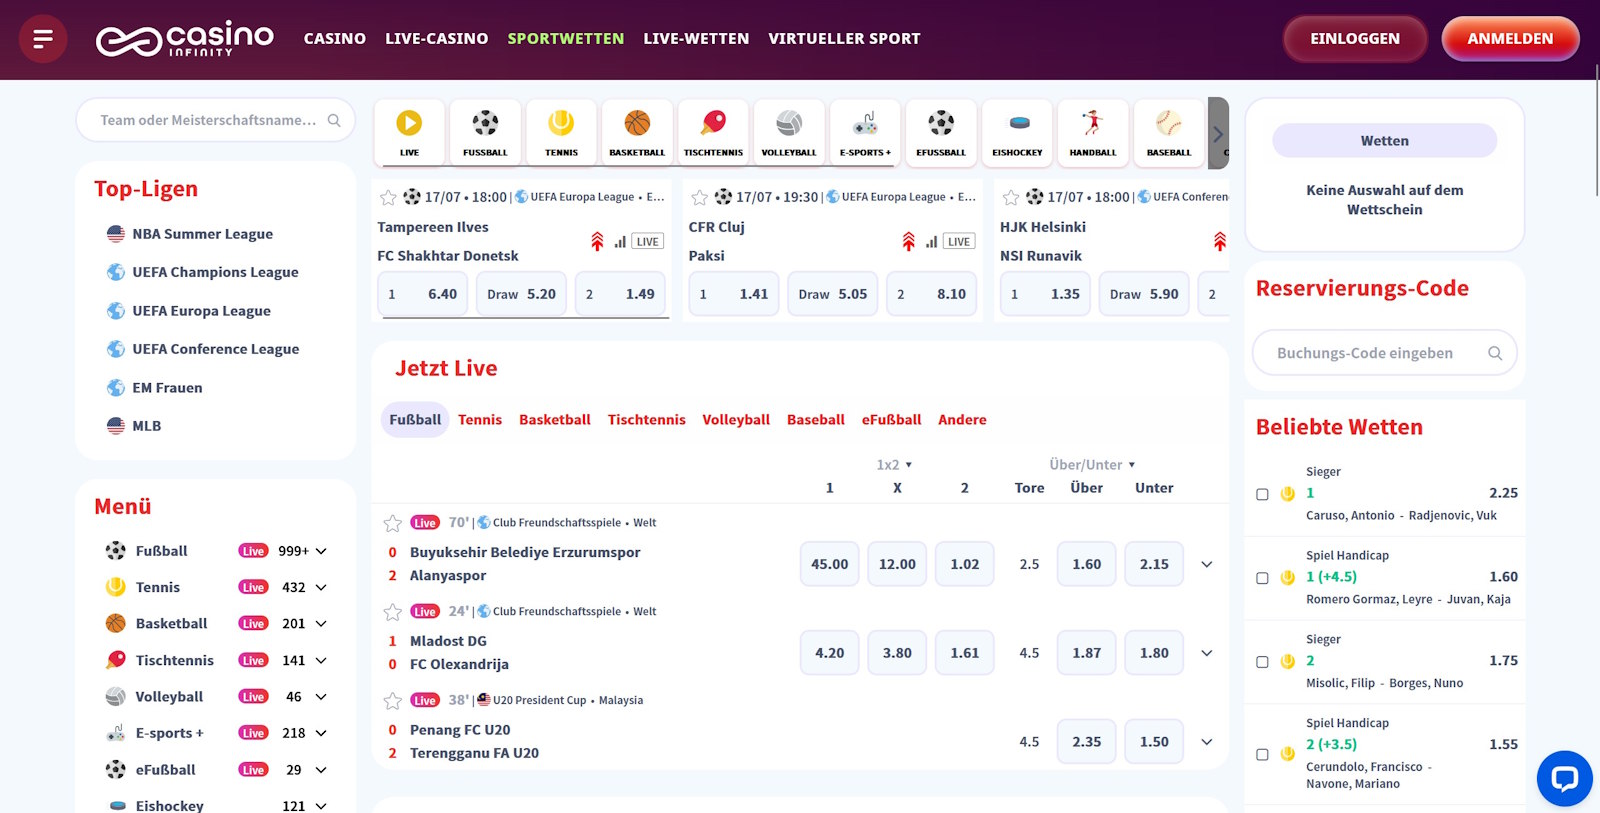Switch to the Tennis live tab
This screenshot has width=1600, height=813.
point(480,420)
